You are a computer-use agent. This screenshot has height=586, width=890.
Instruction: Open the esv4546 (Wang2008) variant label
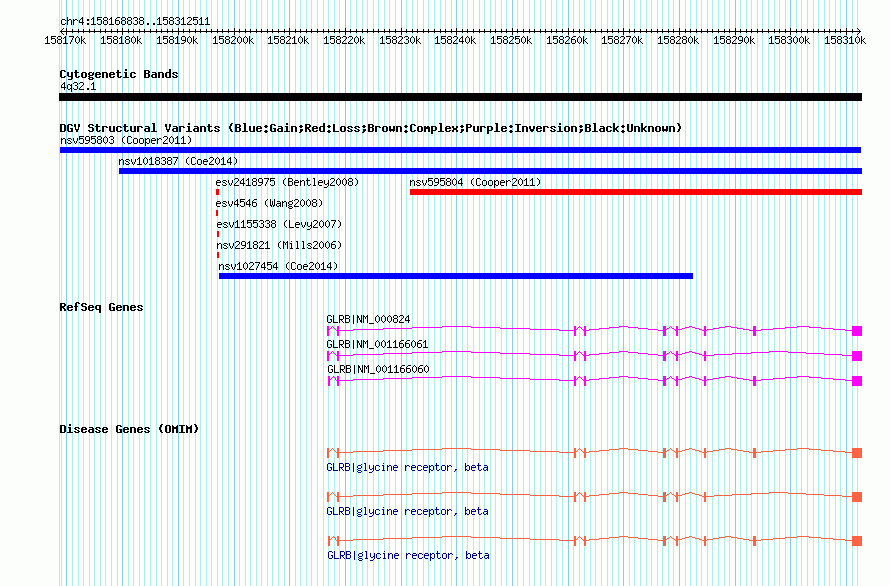[269, 203]
